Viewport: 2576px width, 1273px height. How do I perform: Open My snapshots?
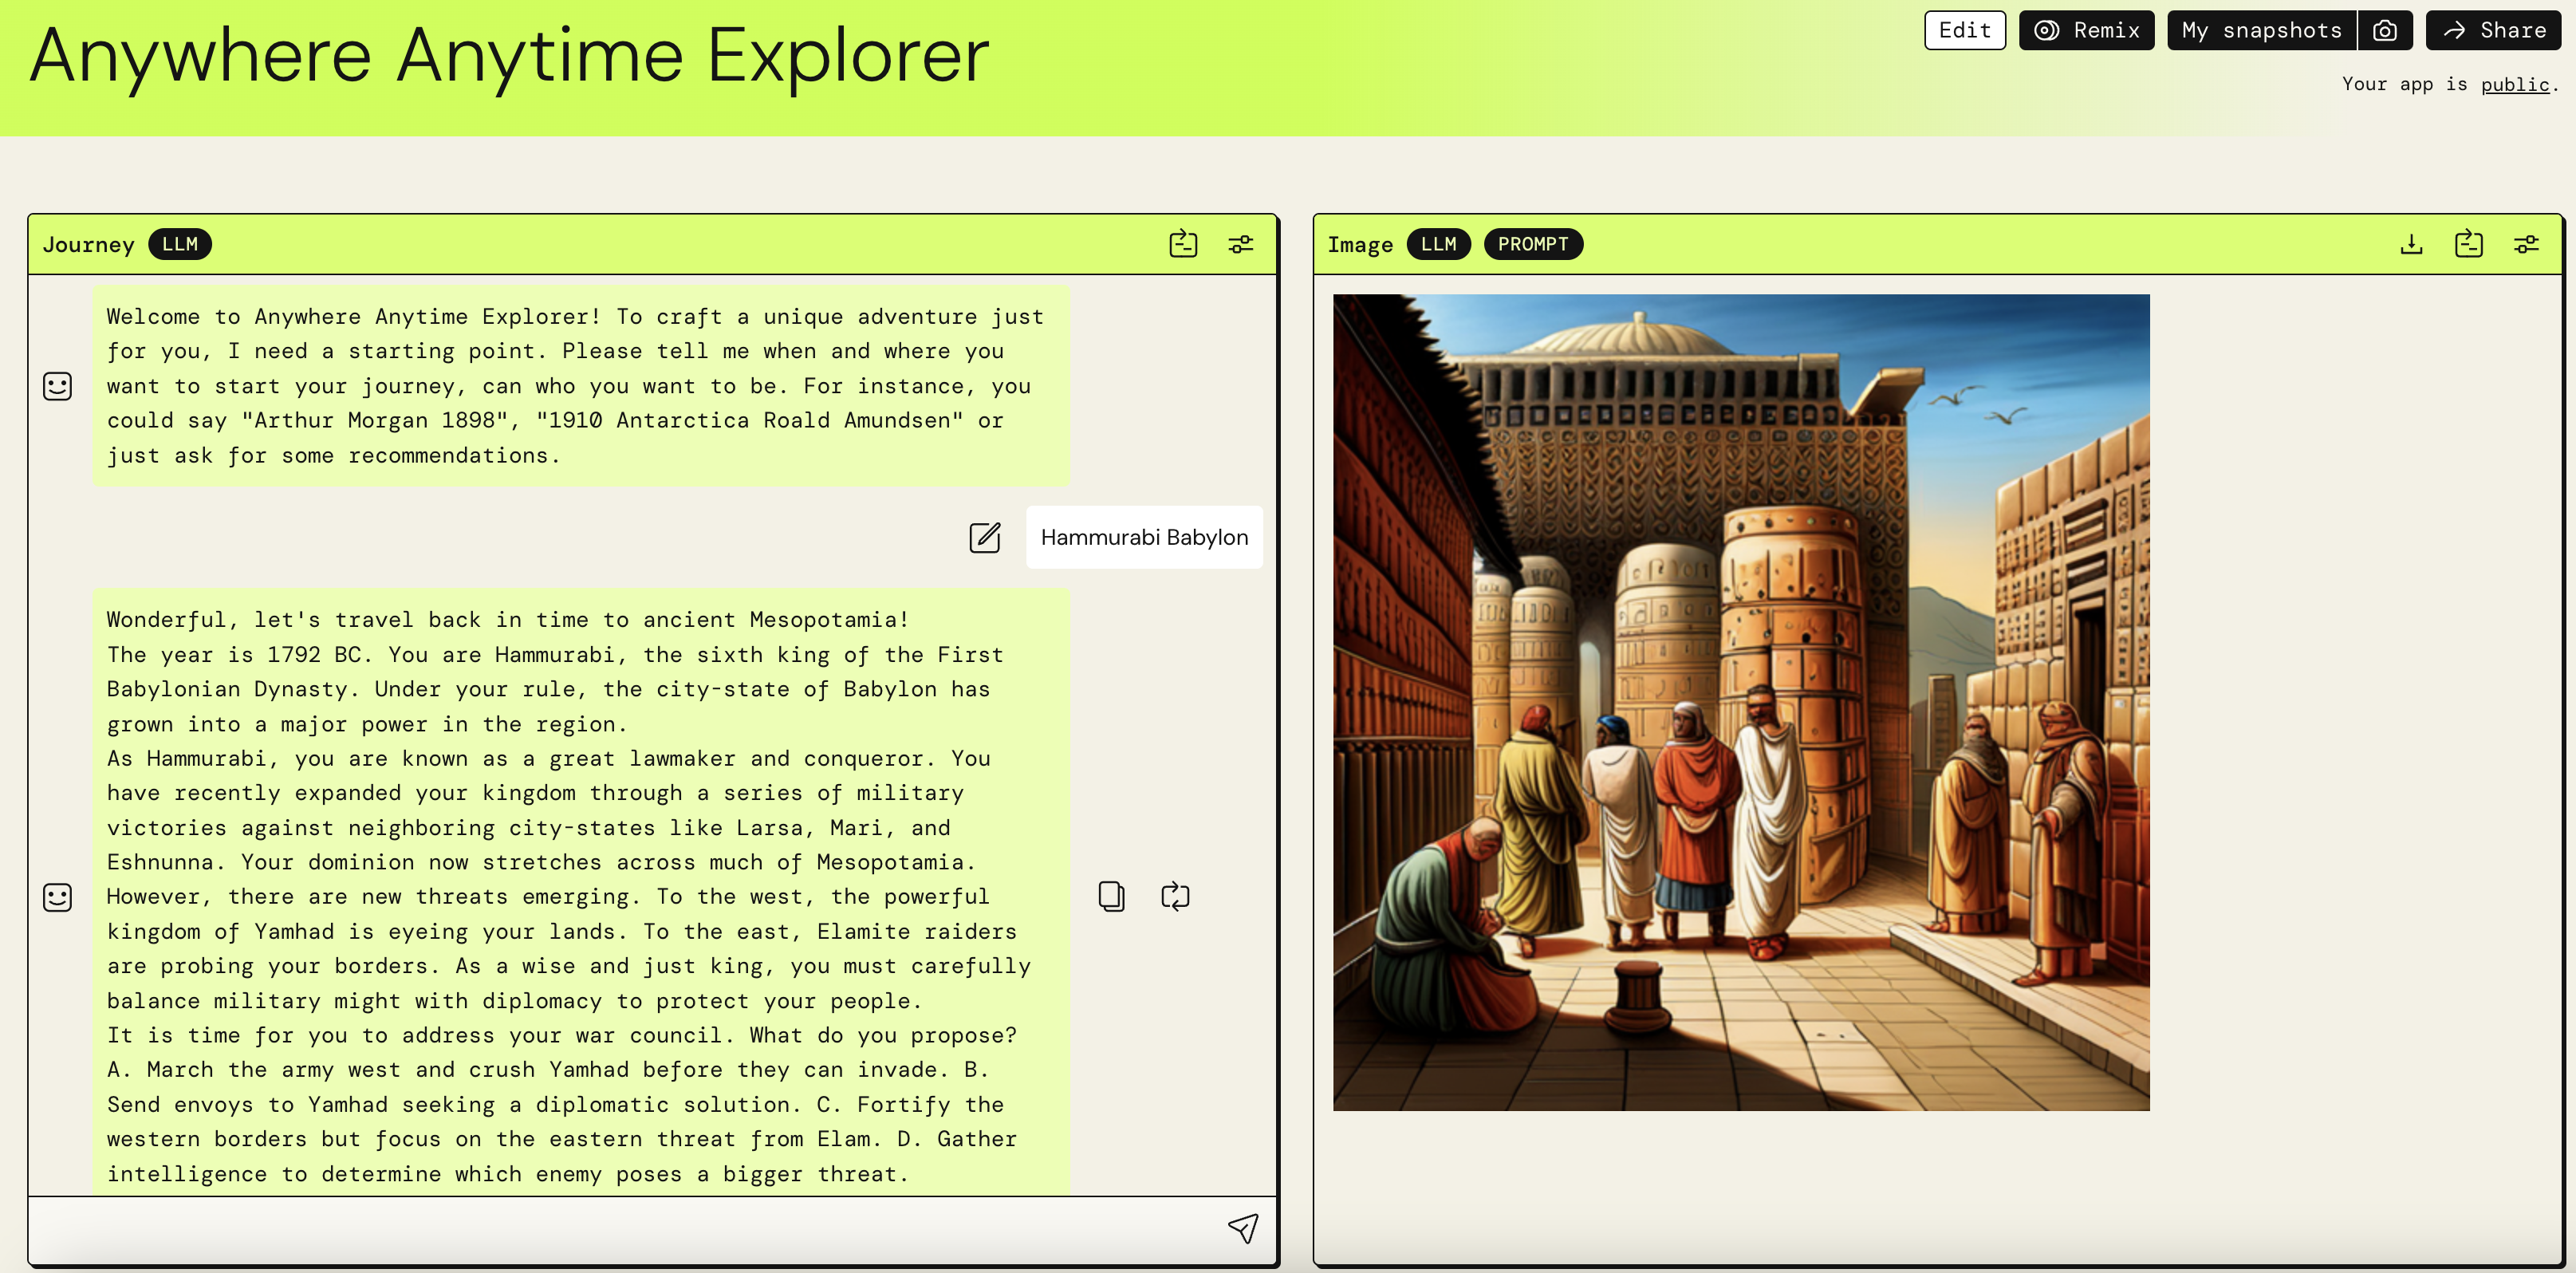coord(2261,31)
